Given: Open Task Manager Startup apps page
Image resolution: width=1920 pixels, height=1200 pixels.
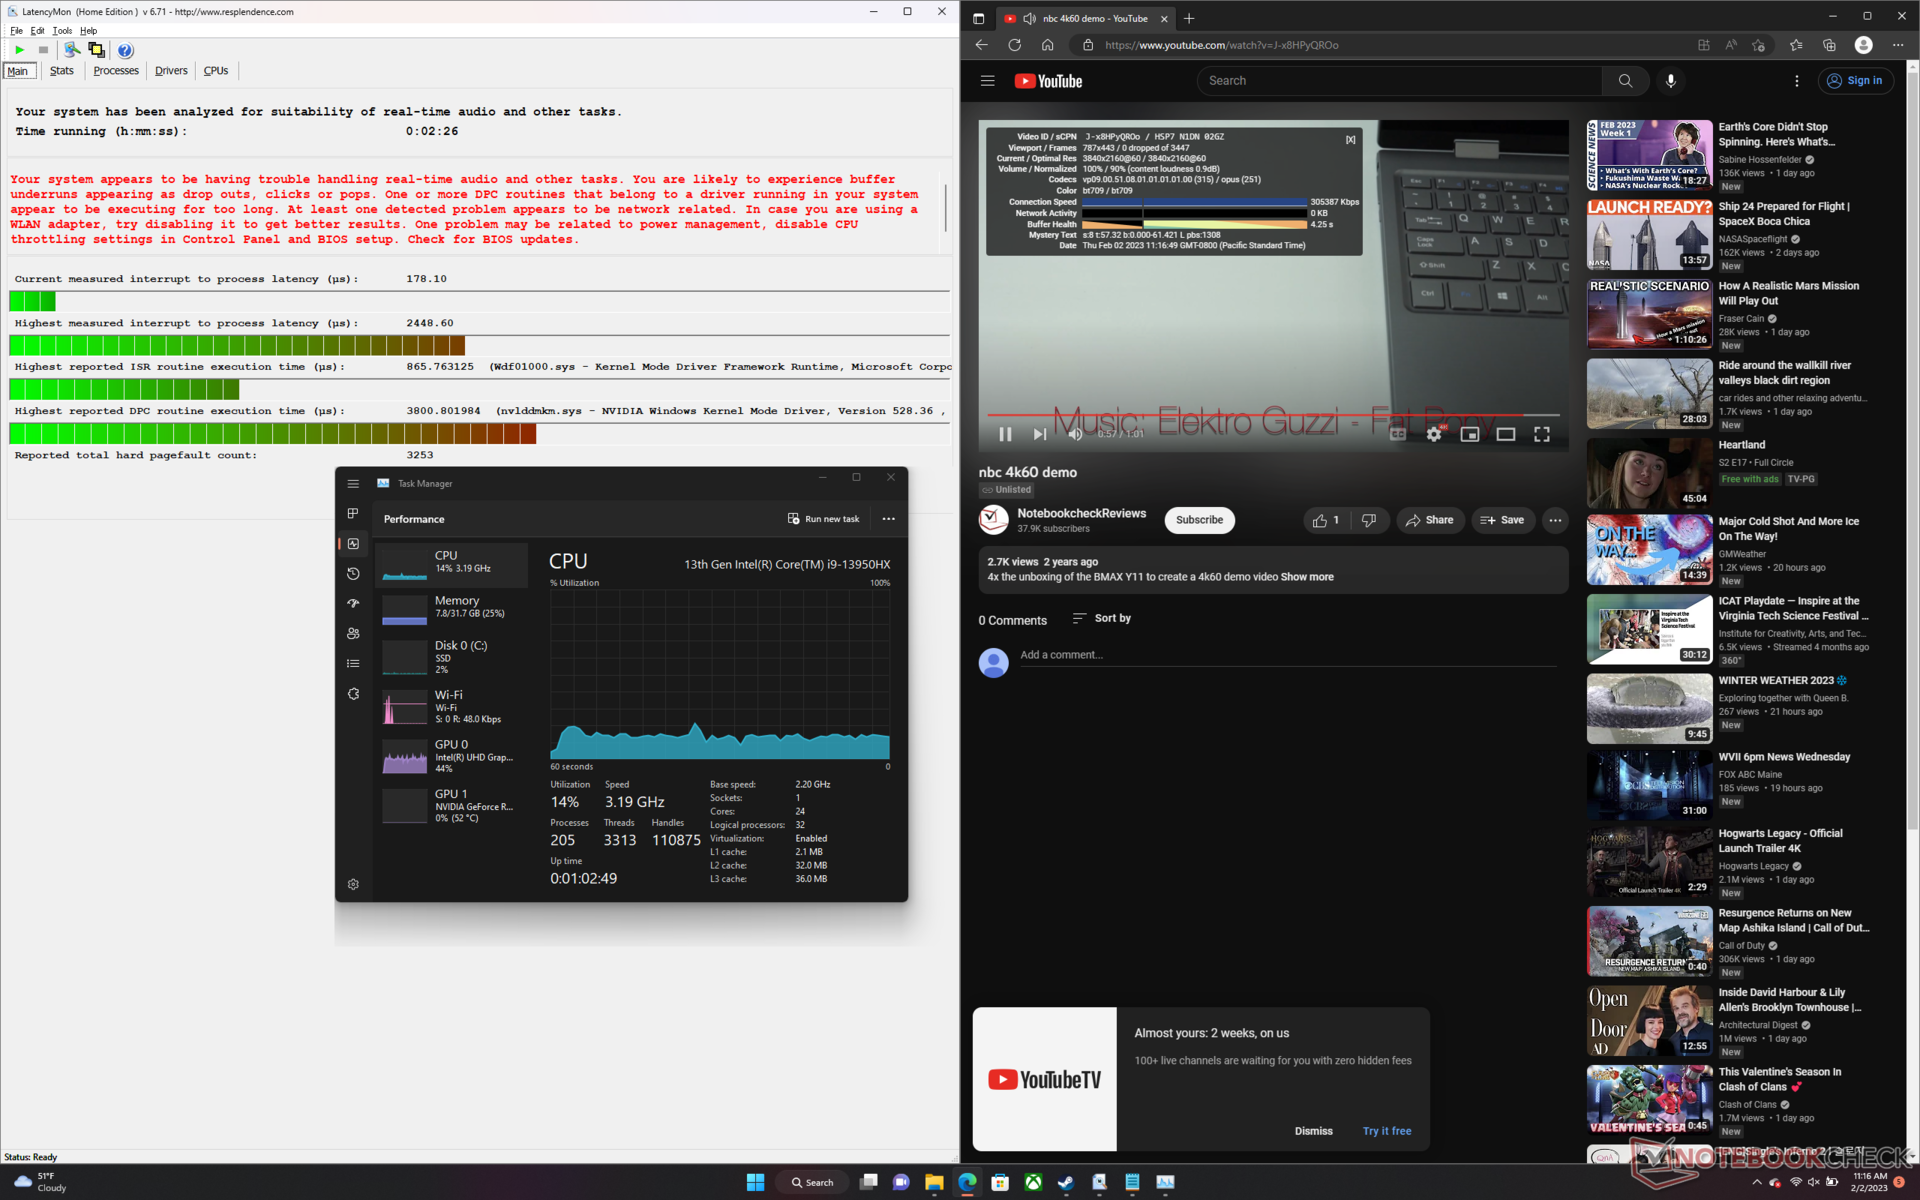Looking at the screenshot, I should pos(353,604).
